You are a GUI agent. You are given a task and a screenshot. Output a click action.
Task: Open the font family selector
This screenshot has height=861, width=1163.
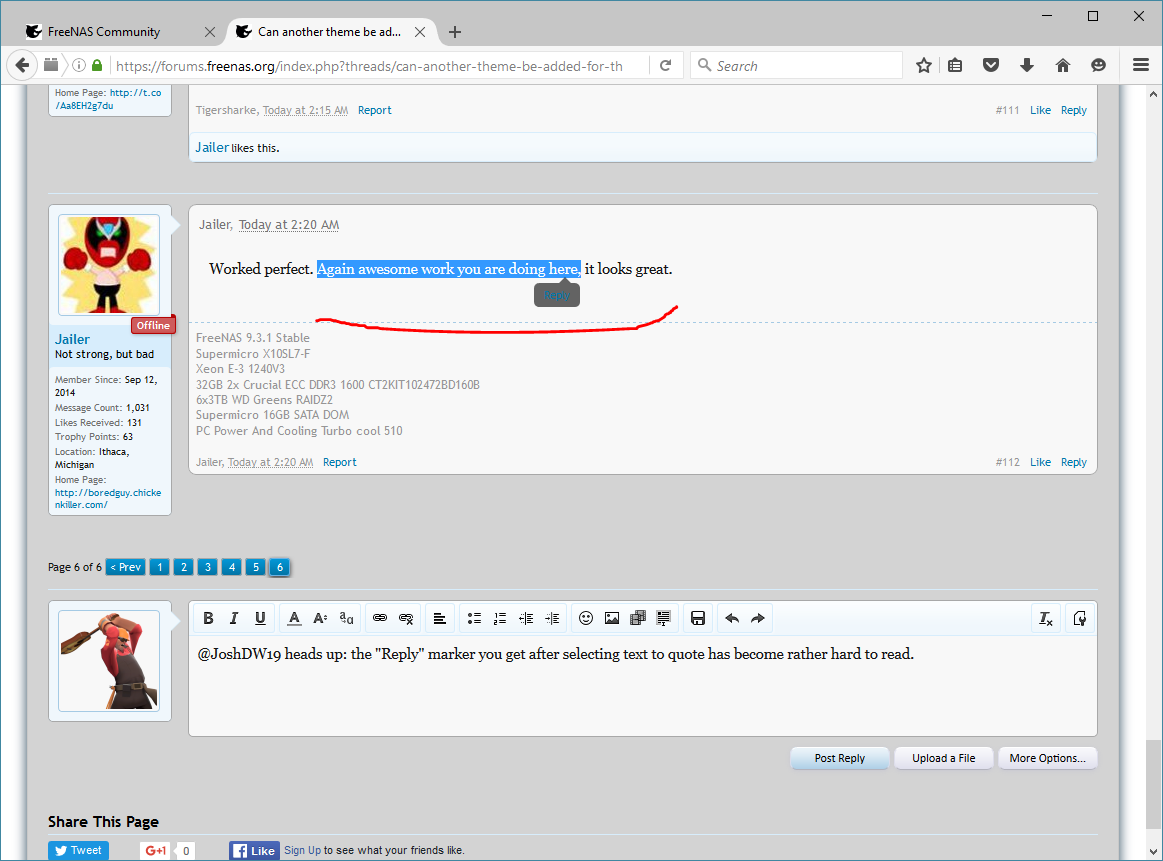[346, 618]
